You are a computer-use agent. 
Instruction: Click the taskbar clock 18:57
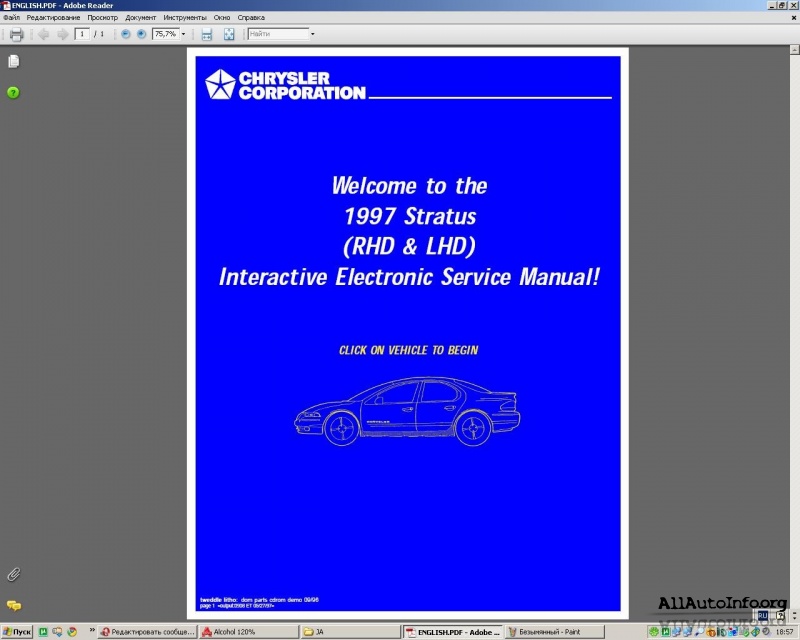[x=784, y=632]
